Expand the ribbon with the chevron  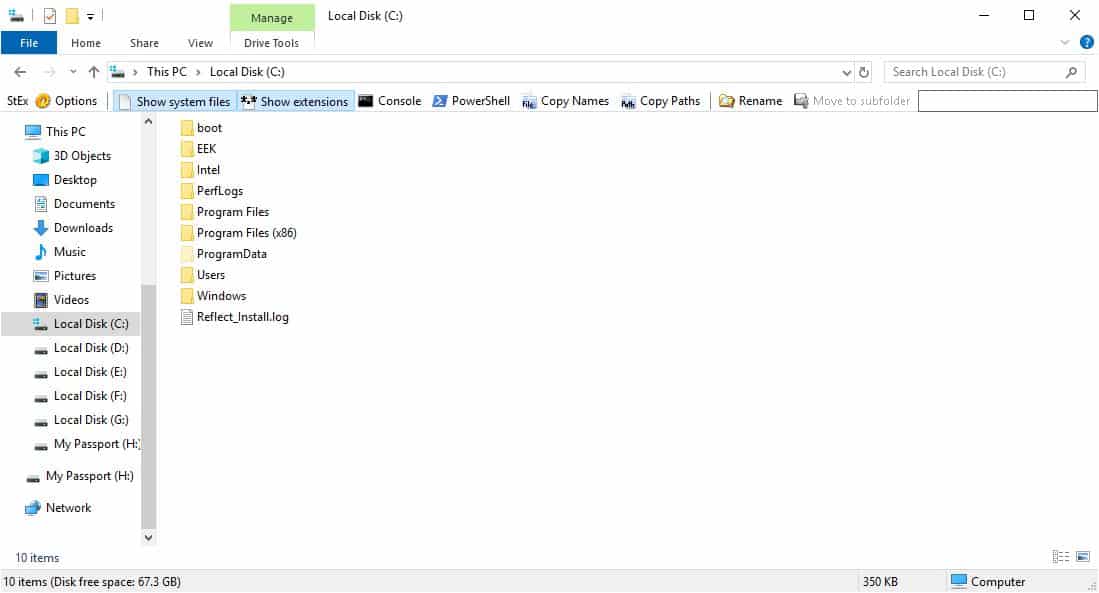1064,42
